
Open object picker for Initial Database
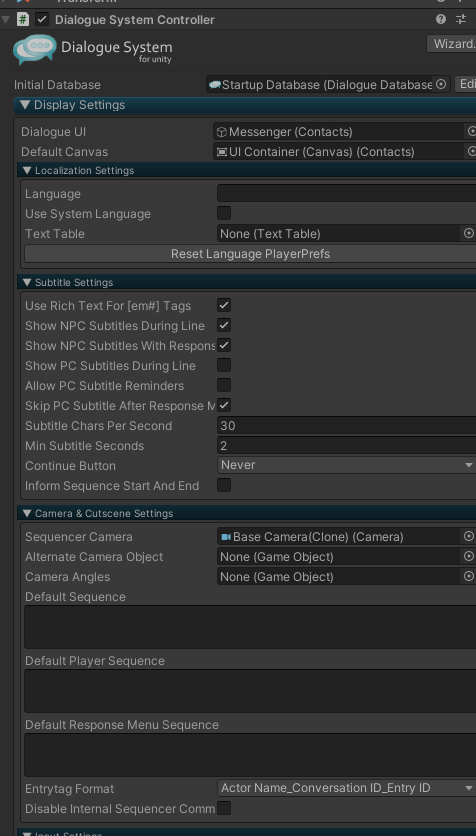tap(441, 84)
